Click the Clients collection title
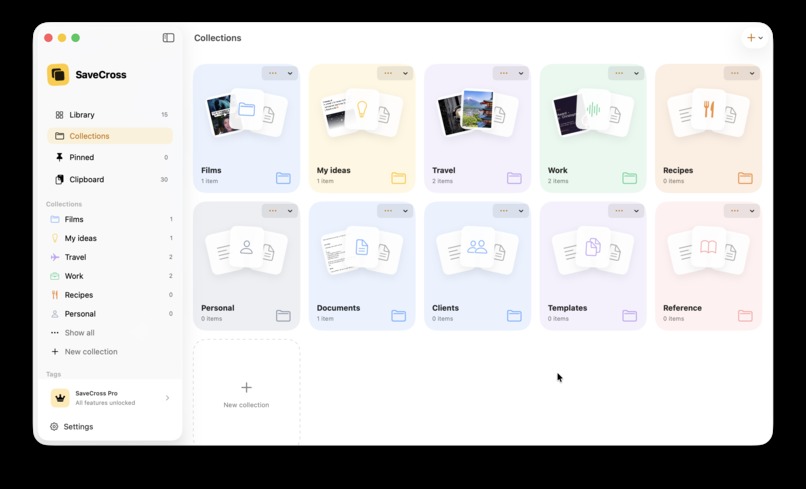This screenshot has height=489, width=806. (x=445, y=308)
